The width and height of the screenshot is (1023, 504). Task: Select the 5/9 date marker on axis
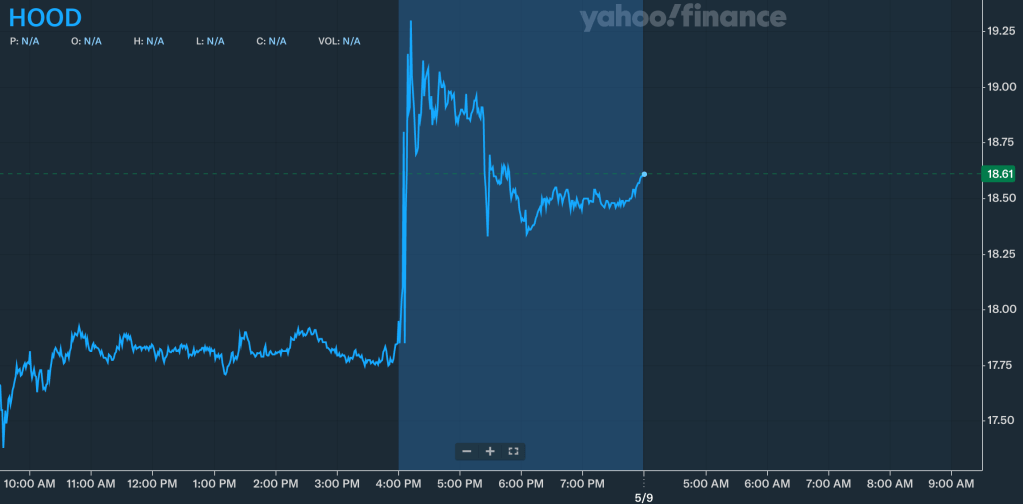click(x=644, y=497)
